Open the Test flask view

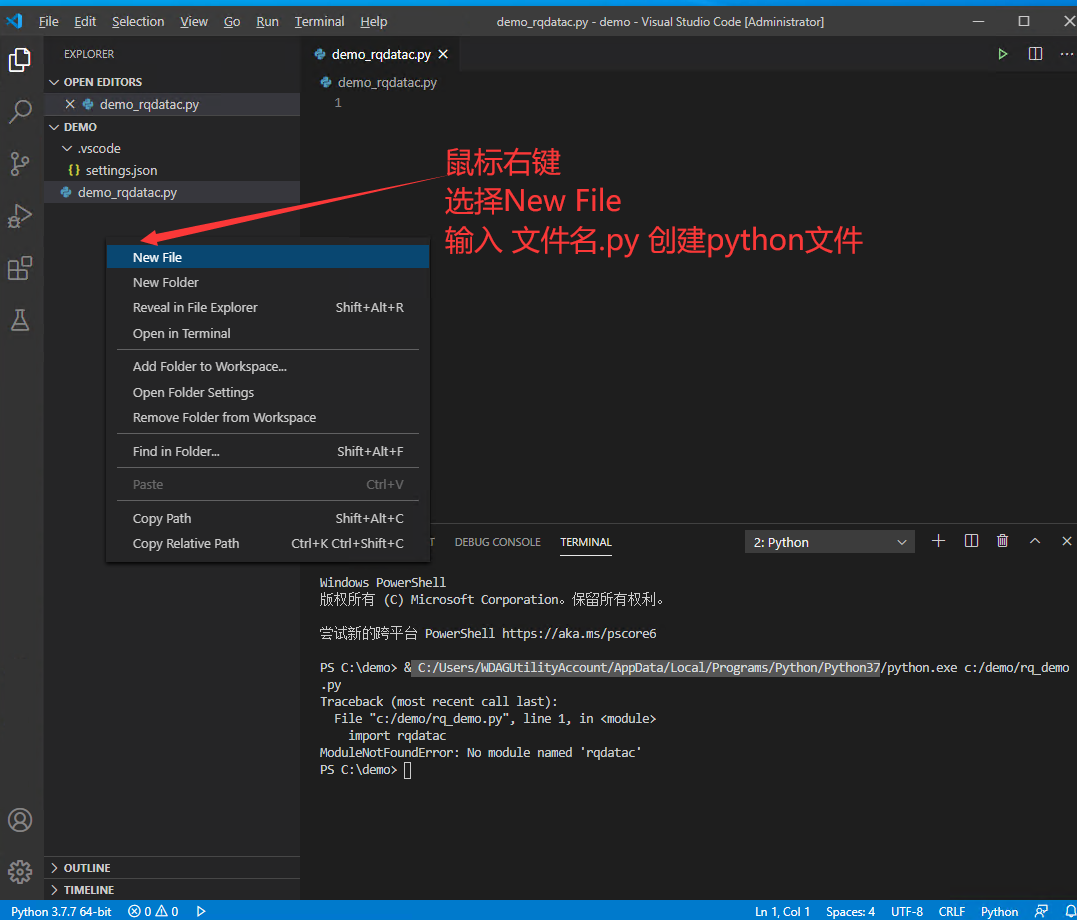pyautogui.click(x=20, y=319)
